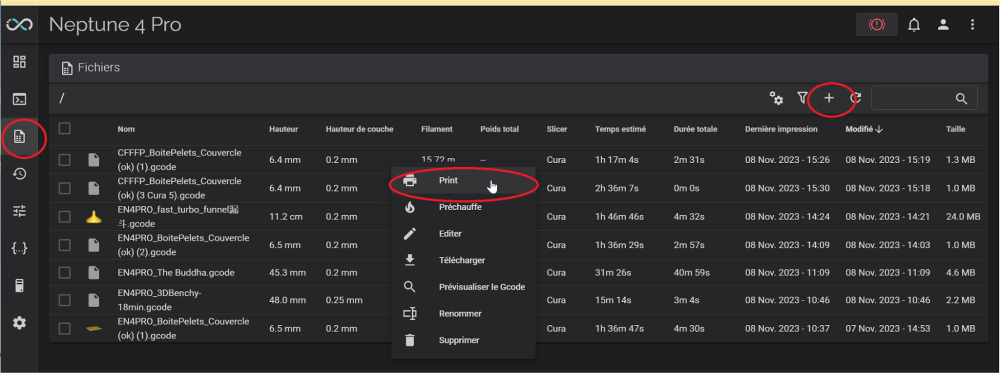
Task: Open the History sidebar icon
Action: [20, 173]
